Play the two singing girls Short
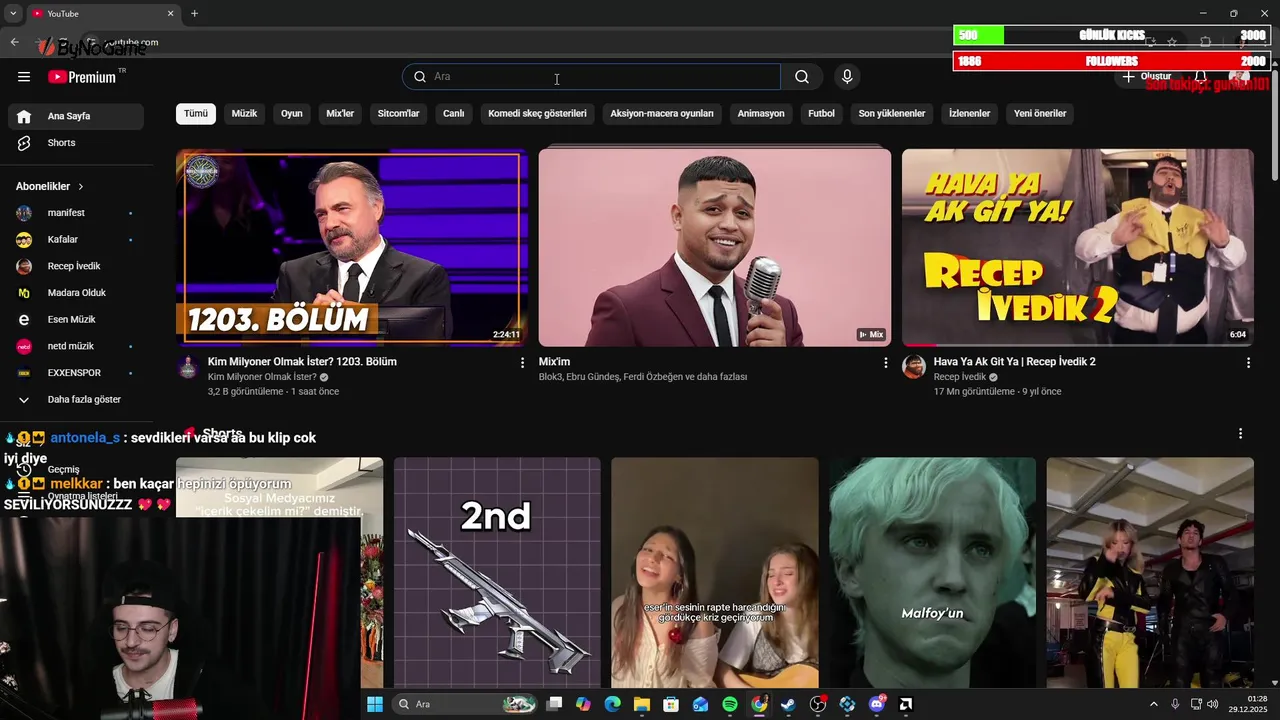 pos(715,573)
